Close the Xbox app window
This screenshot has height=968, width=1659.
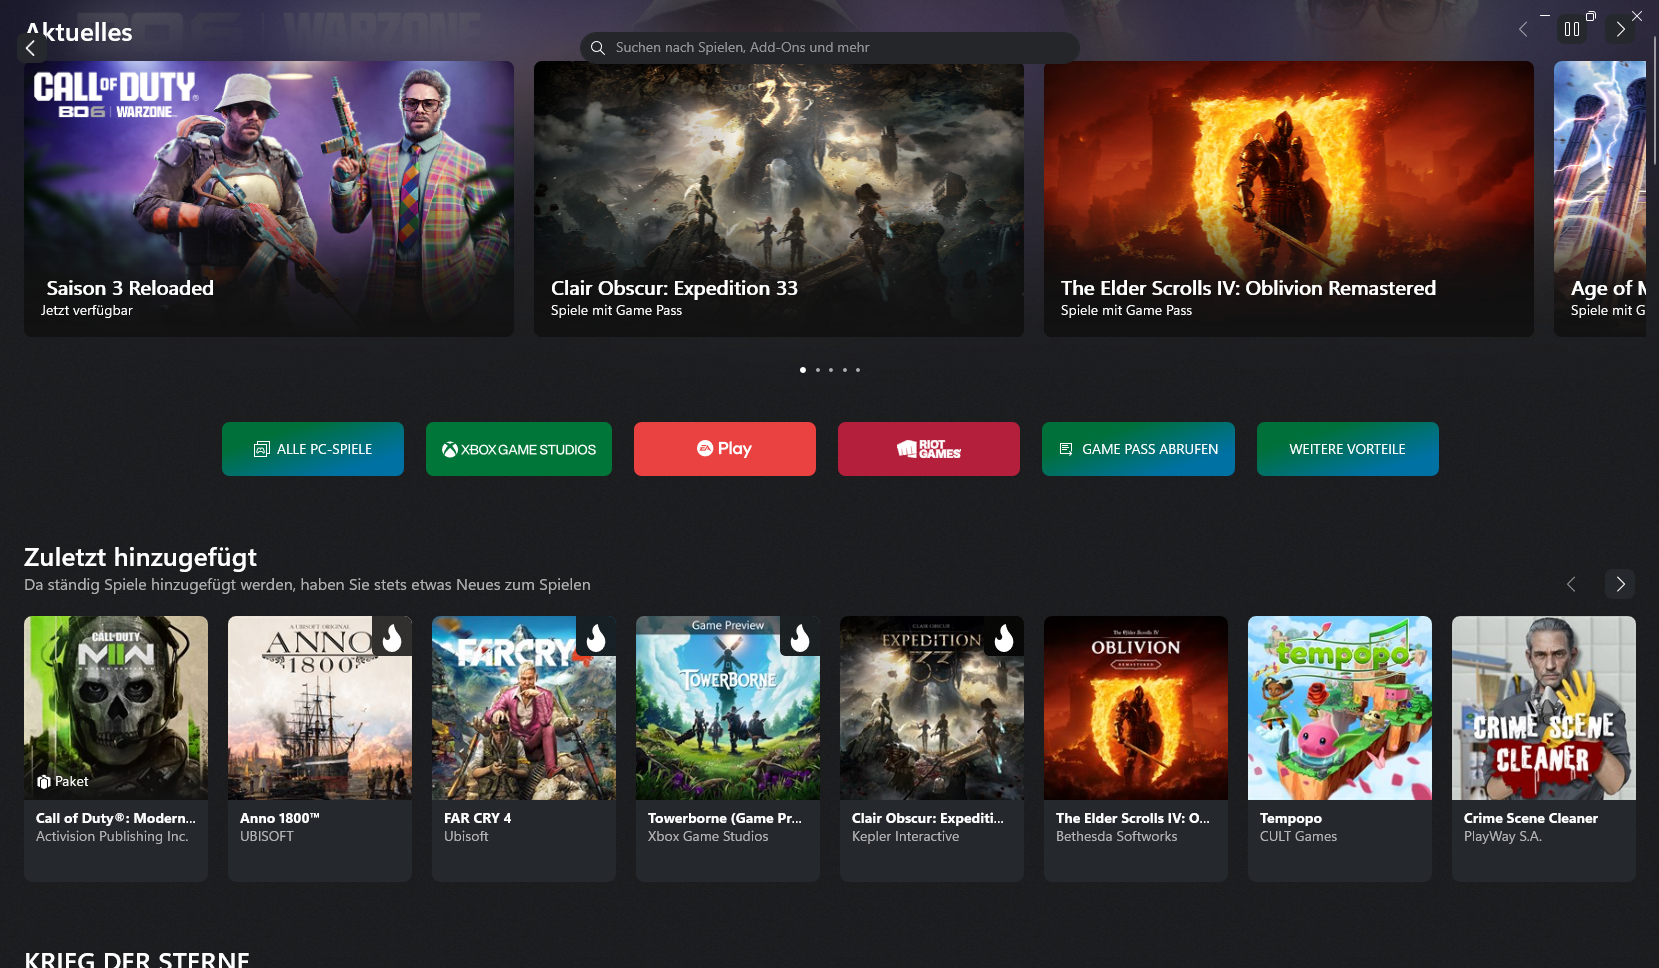coord(1637,15)
